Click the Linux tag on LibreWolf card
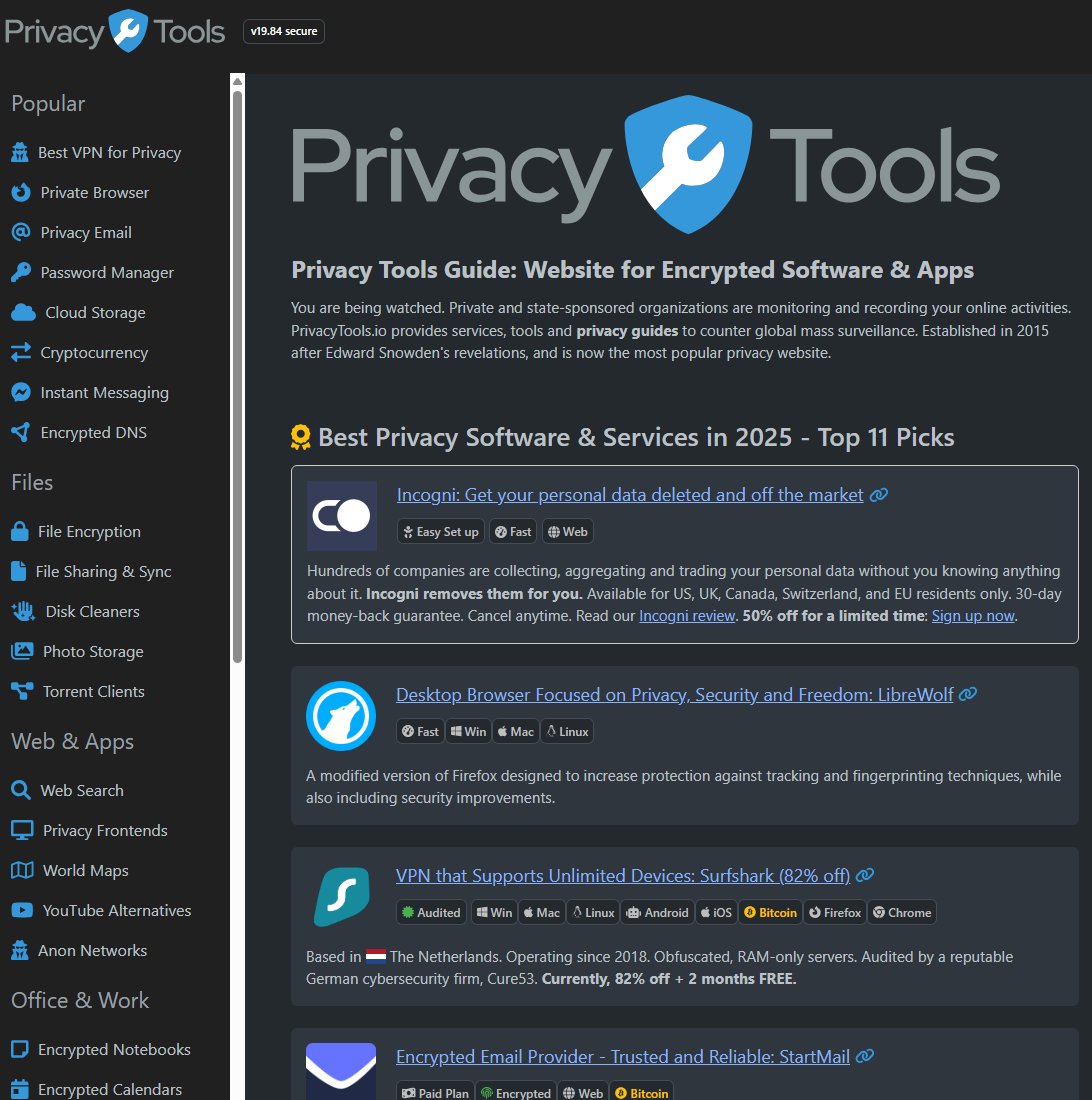The image size is (1092, 1100). (x=567, y=732)
